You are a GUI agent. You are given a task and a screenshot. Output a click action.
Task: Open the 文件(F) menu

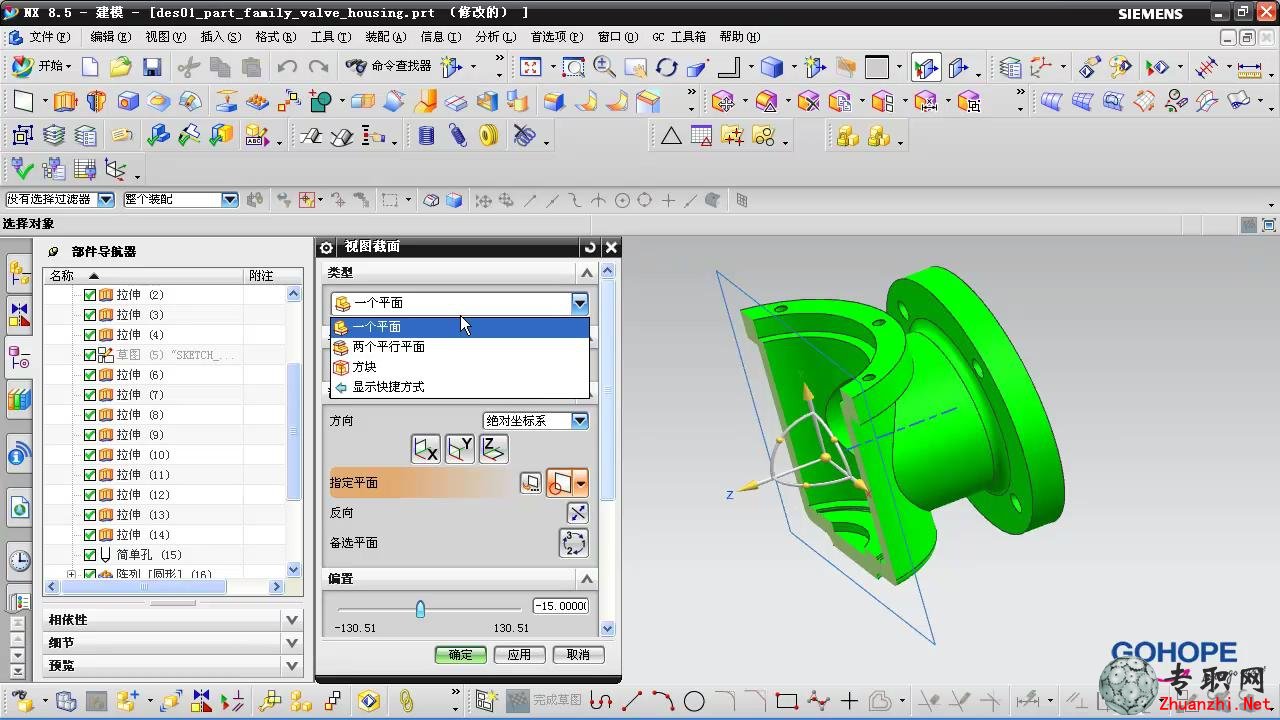49,37
